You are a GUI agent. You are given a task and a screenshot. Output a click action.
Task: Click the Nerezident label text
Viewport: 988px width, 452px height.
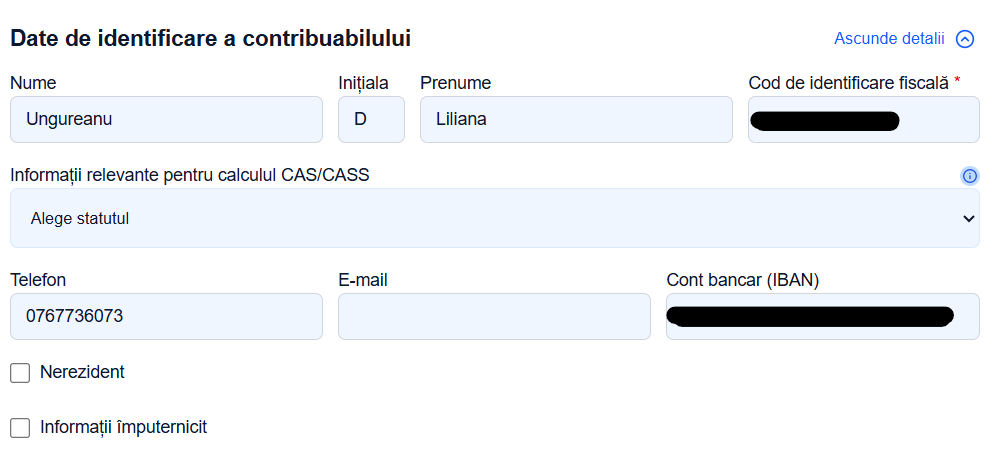(82, 372)
